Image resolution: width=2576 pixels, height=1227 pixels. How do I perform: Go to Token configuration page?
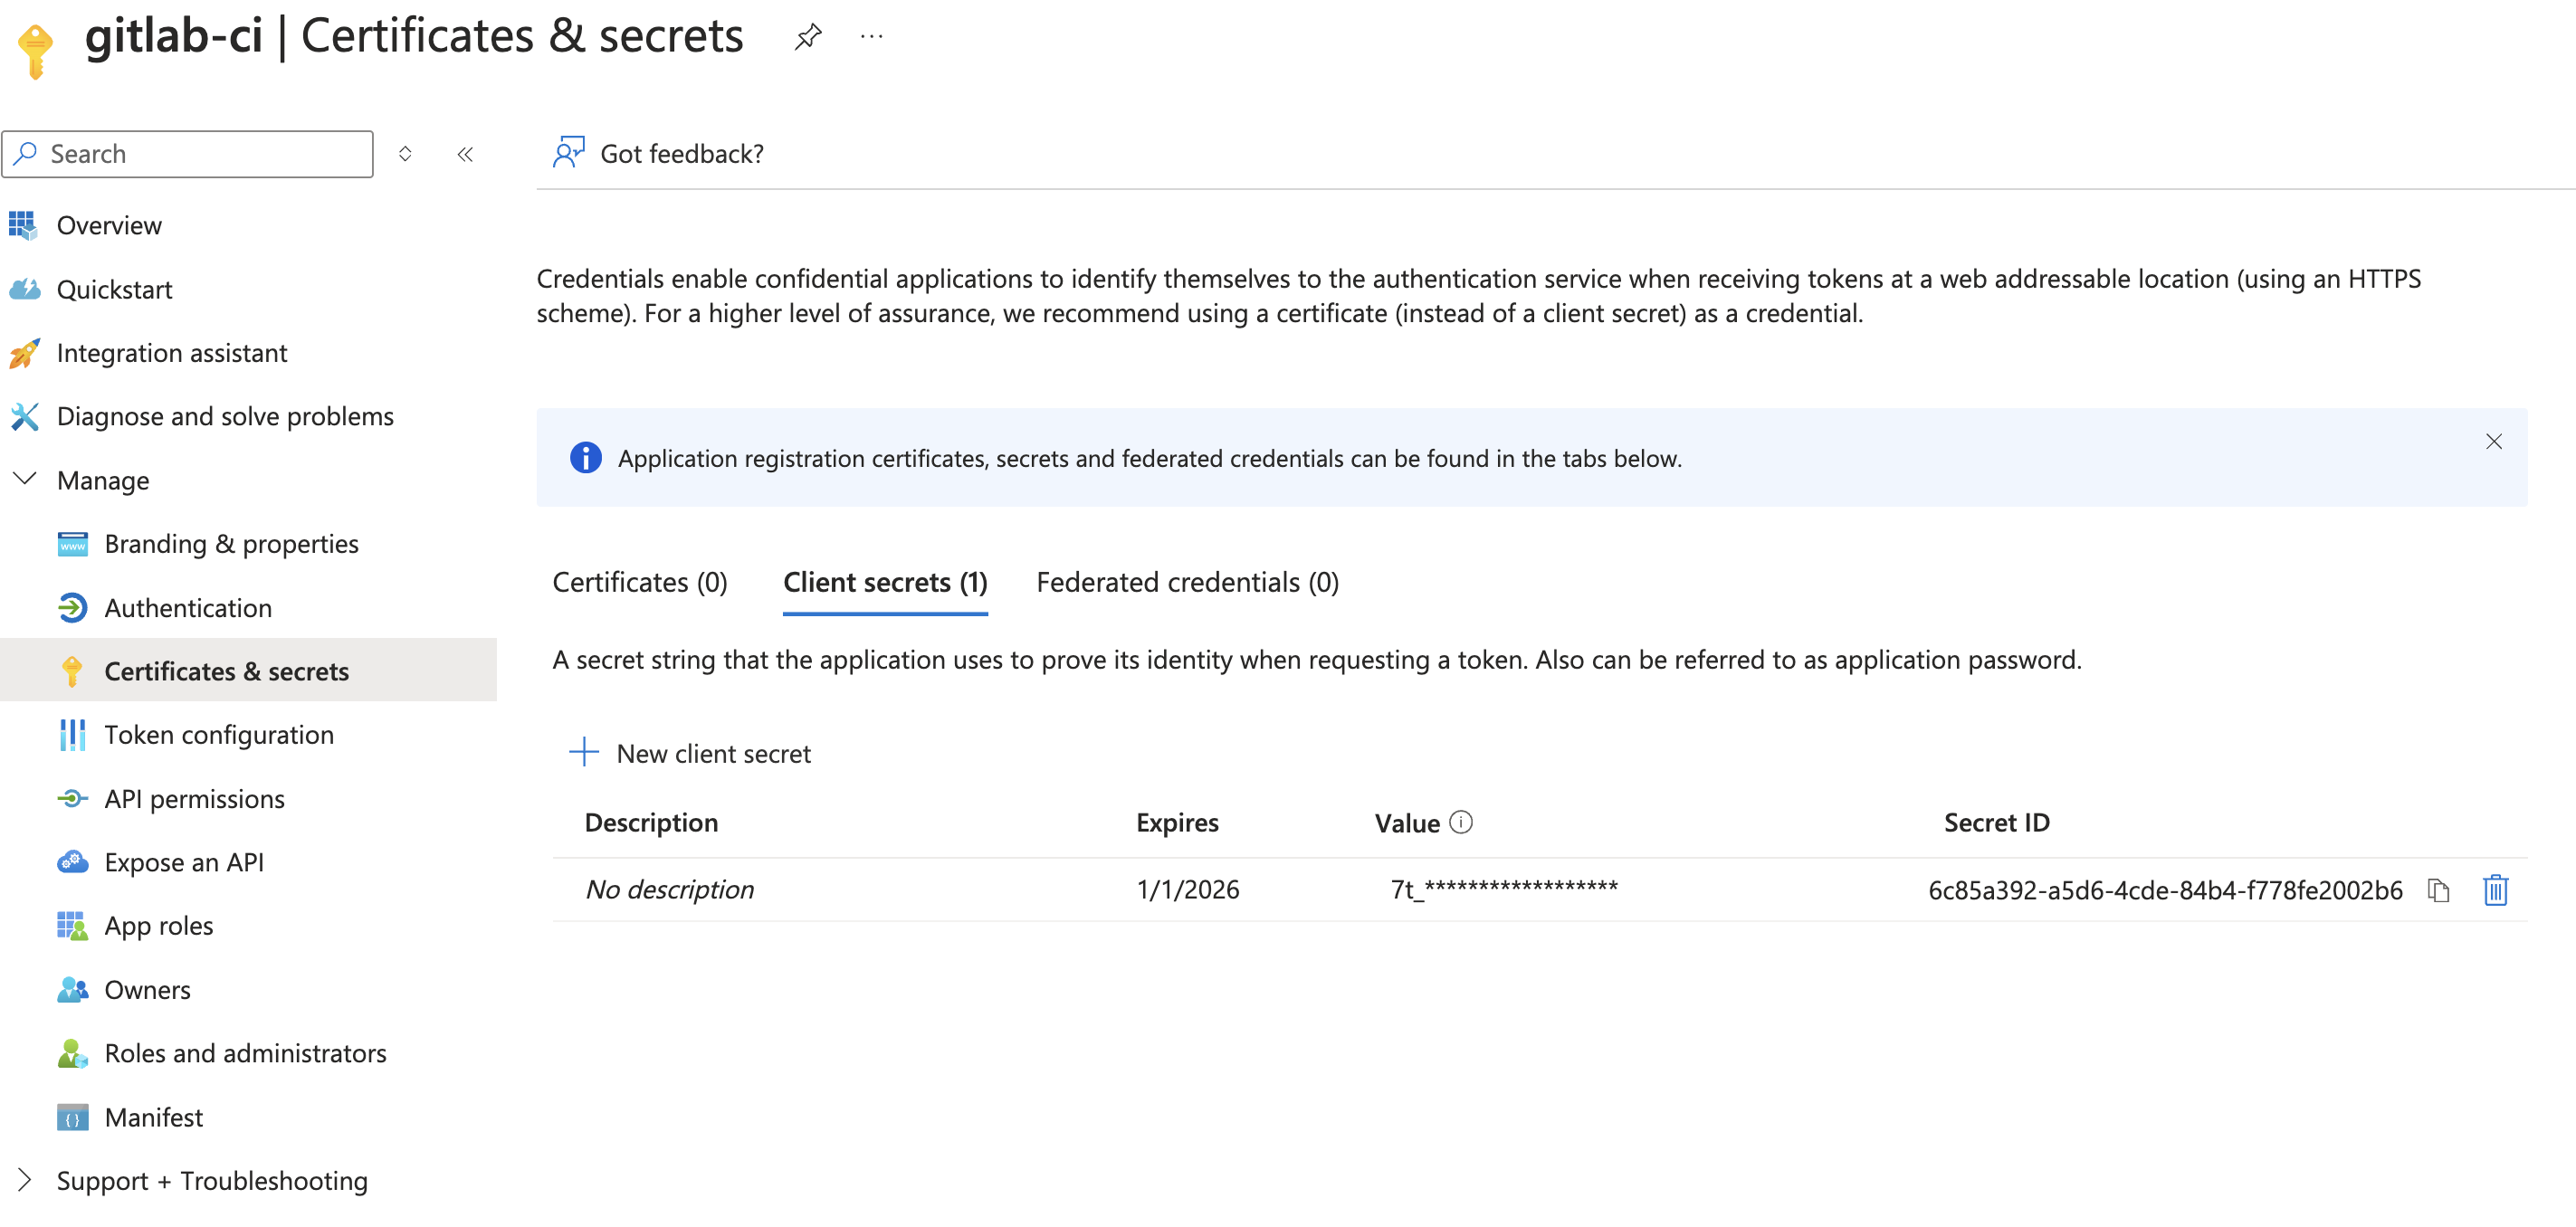(x=219, y=735)
